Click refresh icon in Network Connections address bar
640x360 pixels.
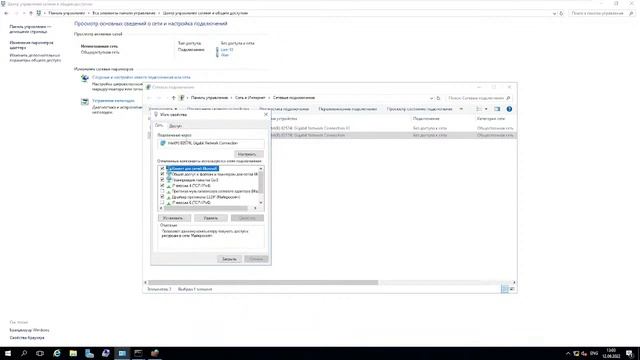(x=438, y=98)
